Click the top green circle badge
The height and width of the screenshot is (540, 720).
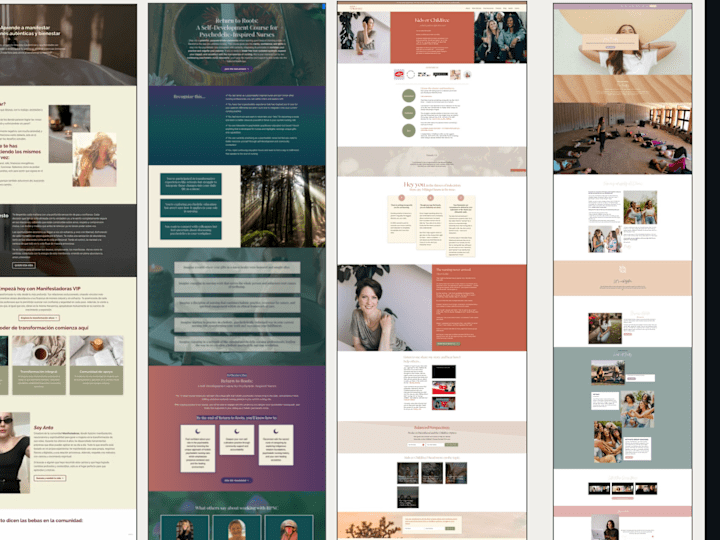click(409, 96)
